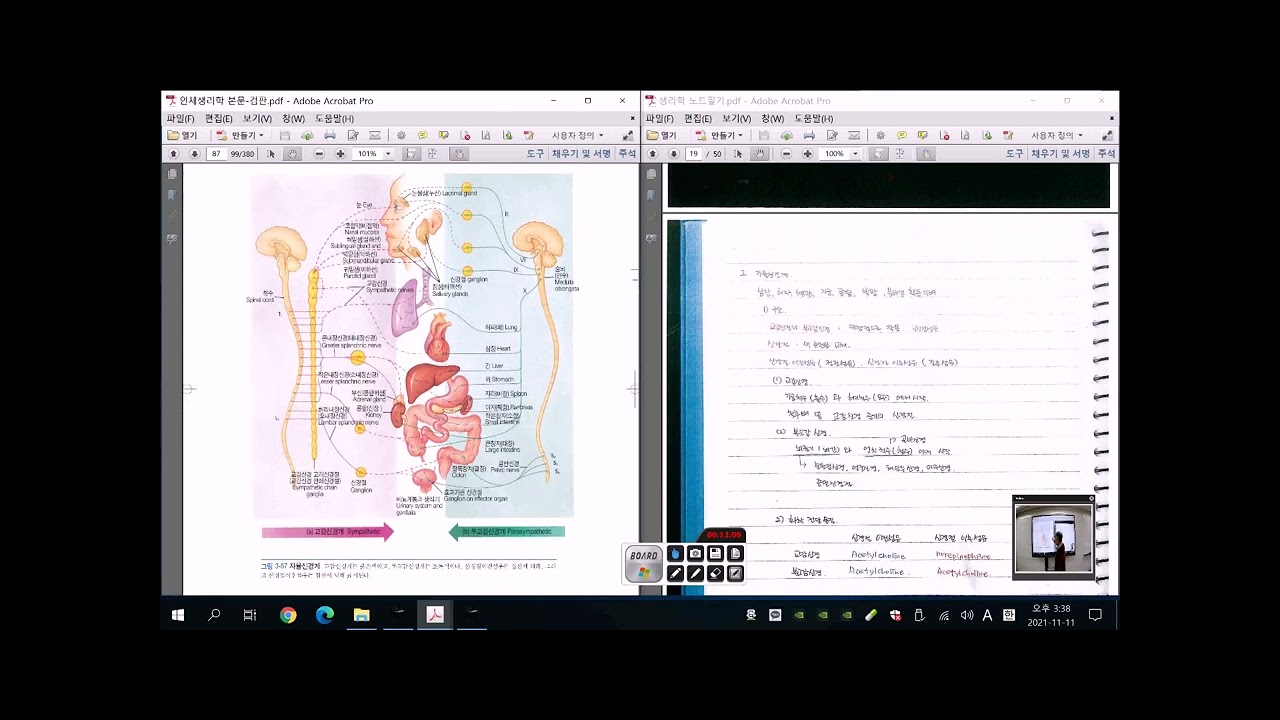Screen dimensions: 1280x720
Task: Open zoom level dropdown showing 101%
Action: point(387,154)
